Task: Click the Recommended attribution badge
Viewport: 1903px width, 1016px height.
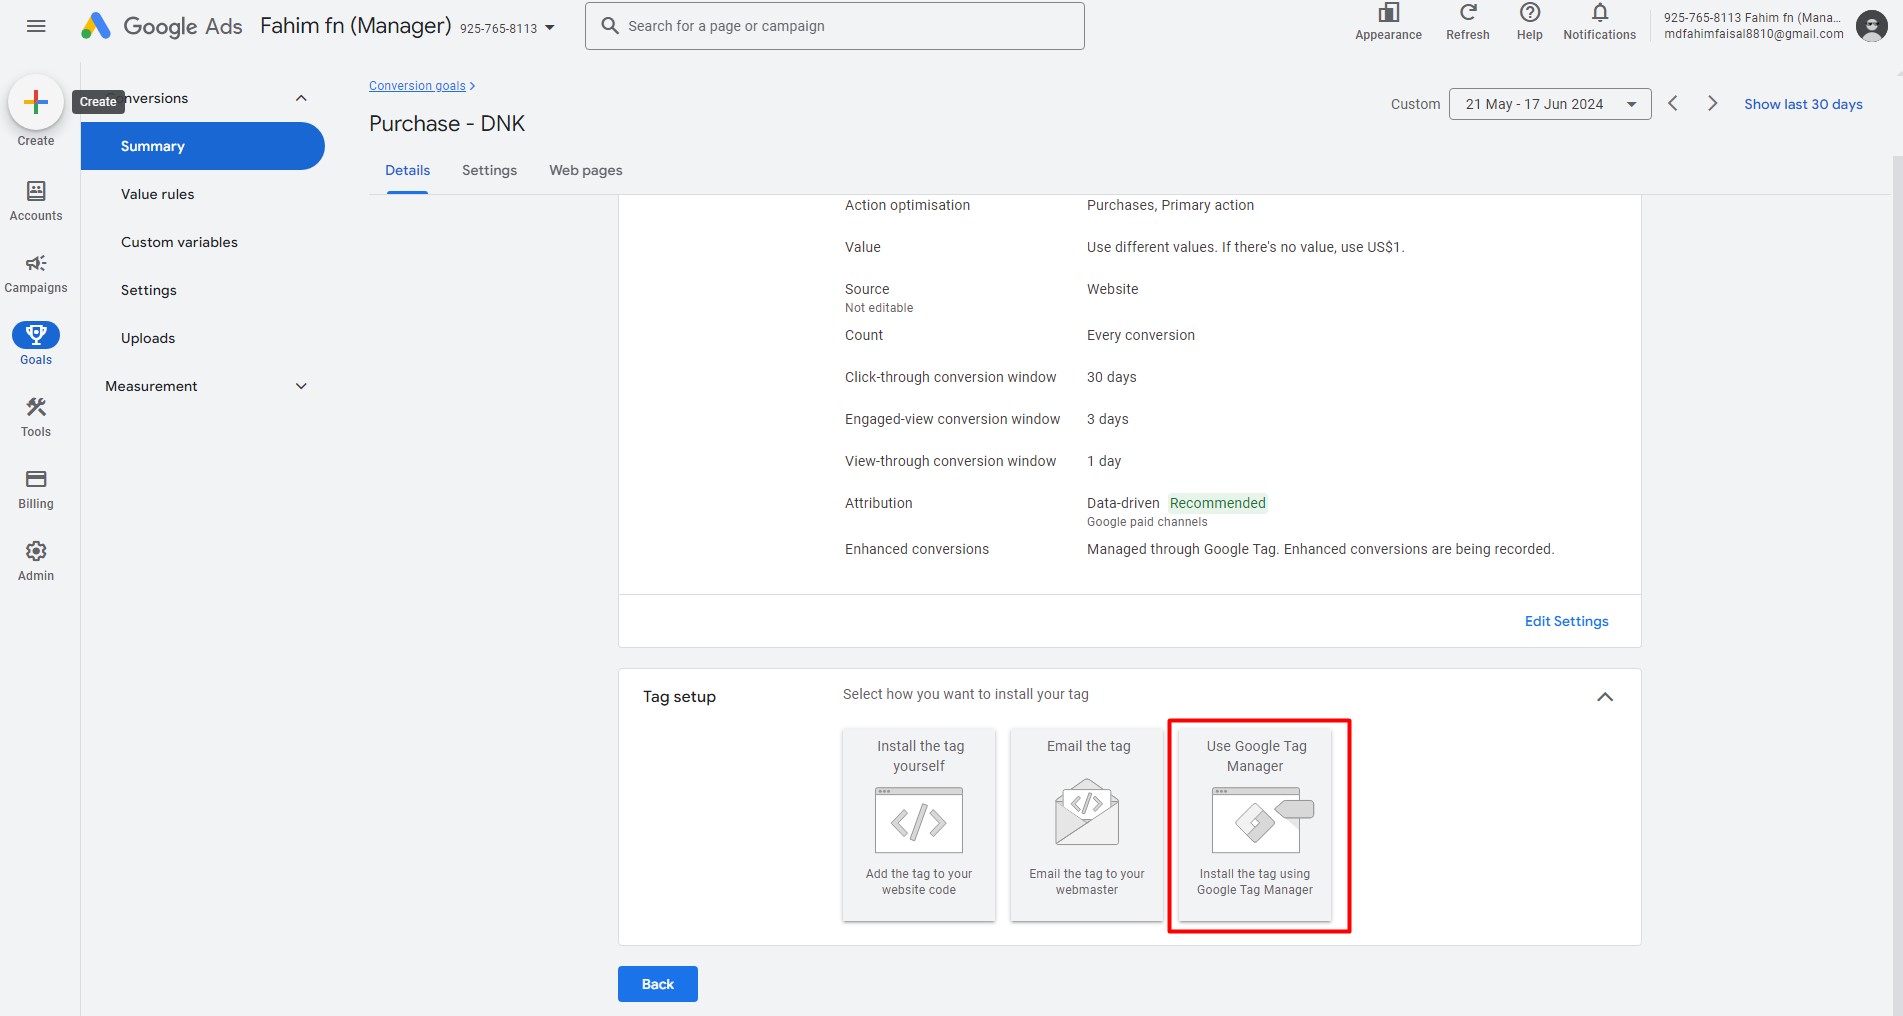Action: (x=1218, y=503)
